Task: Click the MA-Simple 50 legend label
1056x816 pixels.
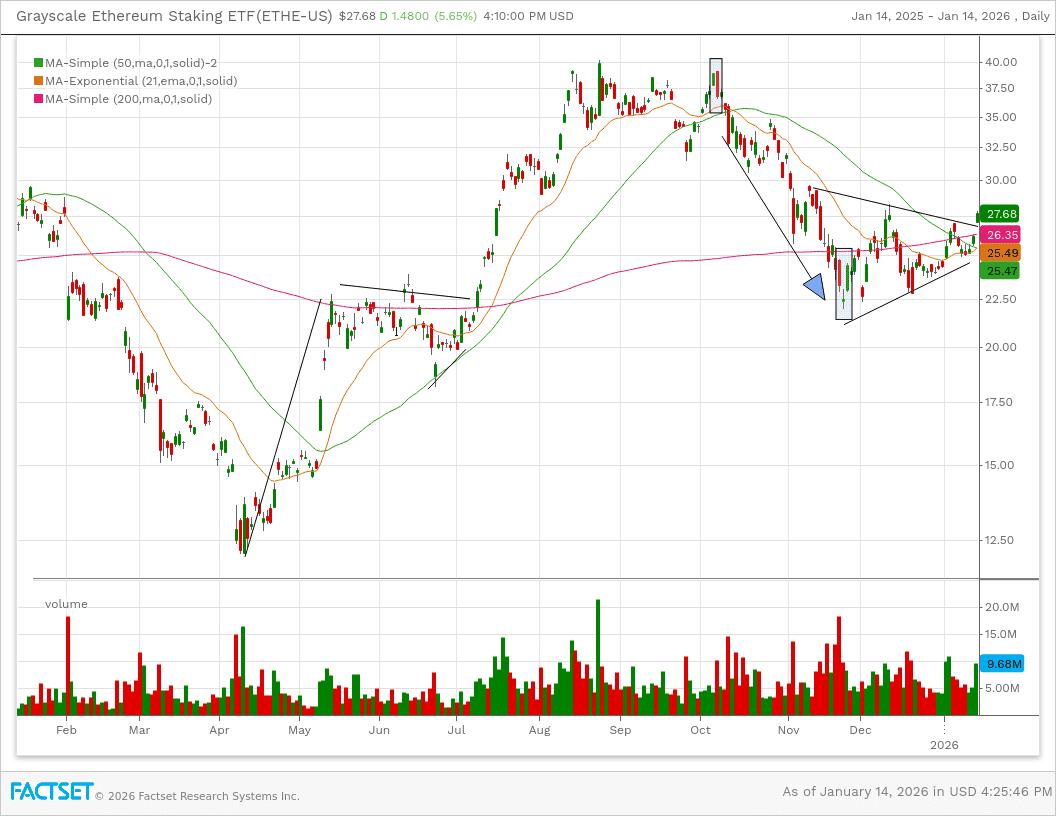Action: 131,62
